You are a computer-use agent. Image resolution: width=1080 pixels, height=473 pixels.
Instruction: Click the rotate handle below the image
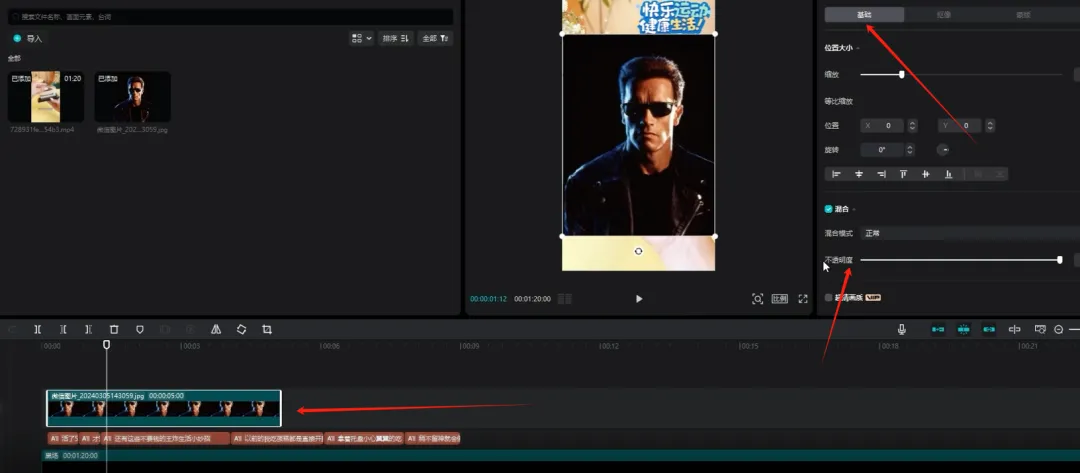click(638, 251)
